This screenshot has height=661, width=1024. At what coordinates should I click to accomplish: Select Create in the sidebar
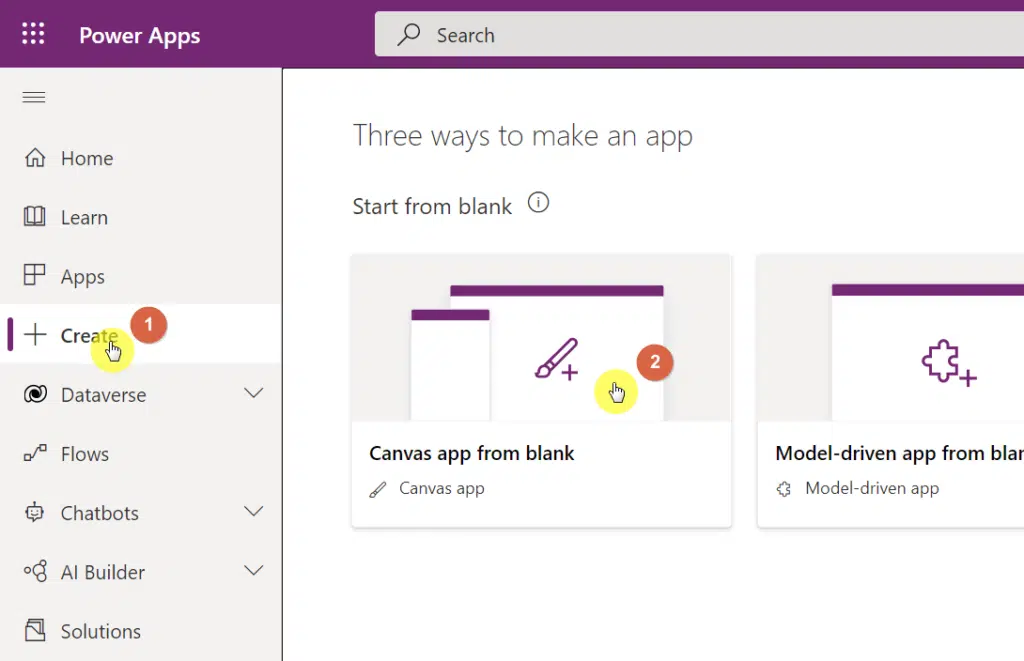point(141,334)
